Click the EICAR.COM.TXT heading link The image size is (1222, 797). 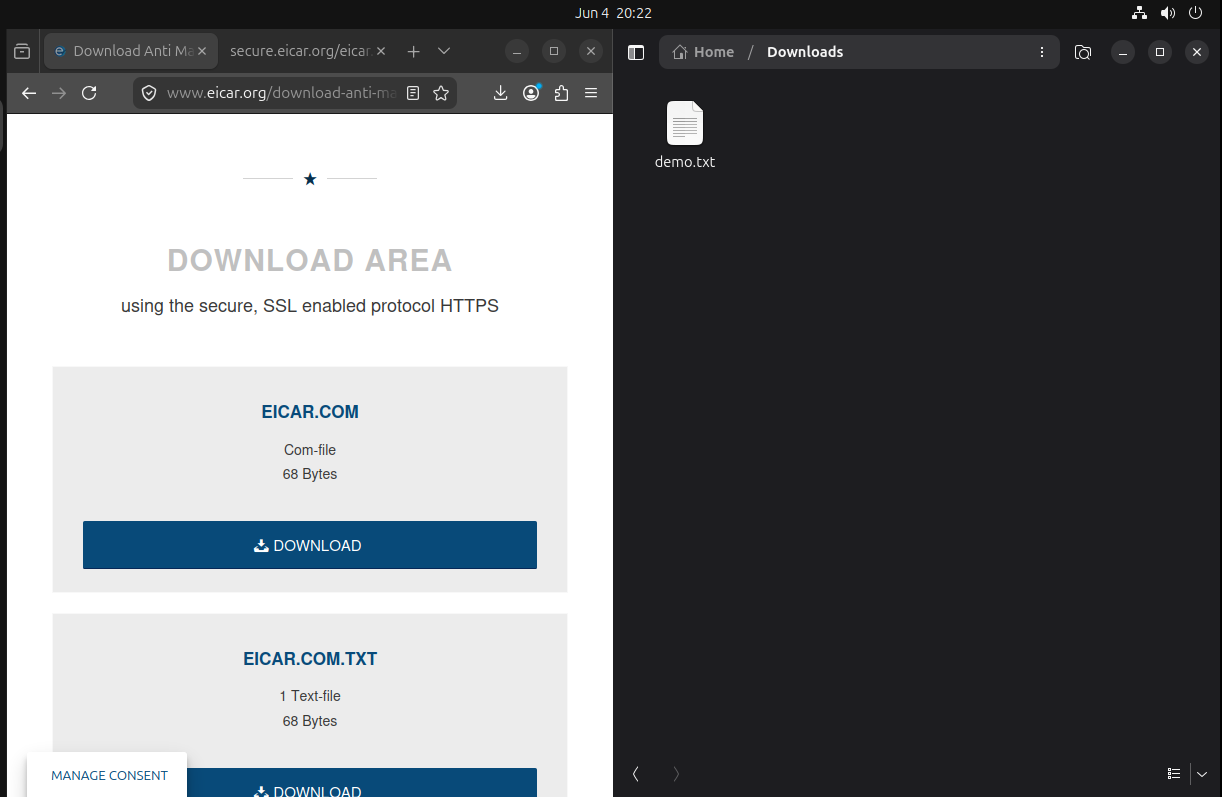tap(310, 659)
